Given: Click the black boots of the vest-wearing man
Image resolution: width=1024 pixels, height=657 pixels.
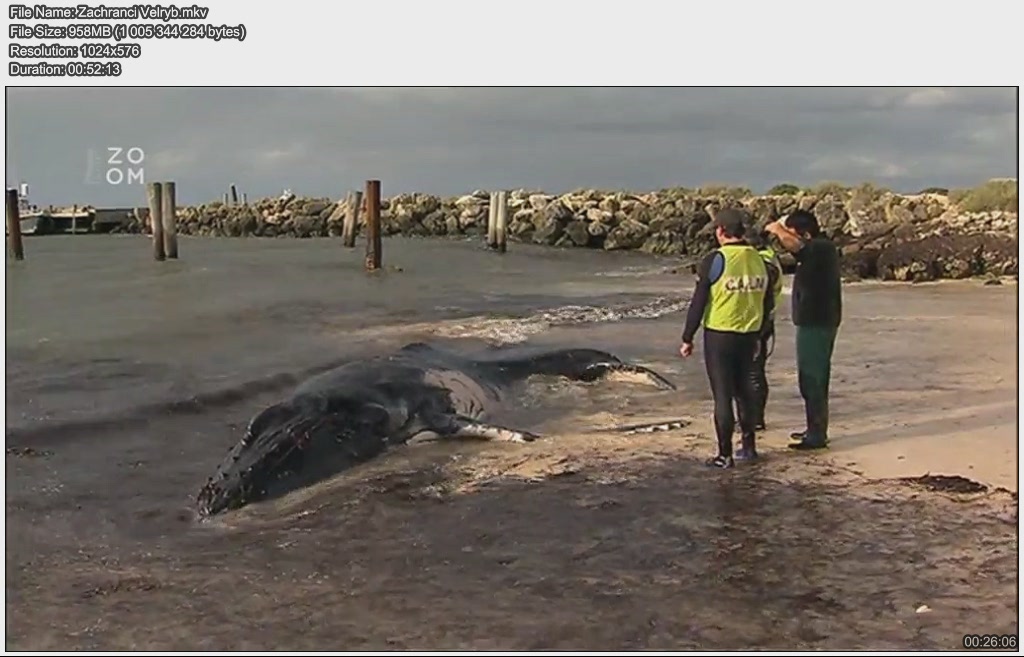Looking at the screenshot, I should pyautogui.click(x=732, y=455).
